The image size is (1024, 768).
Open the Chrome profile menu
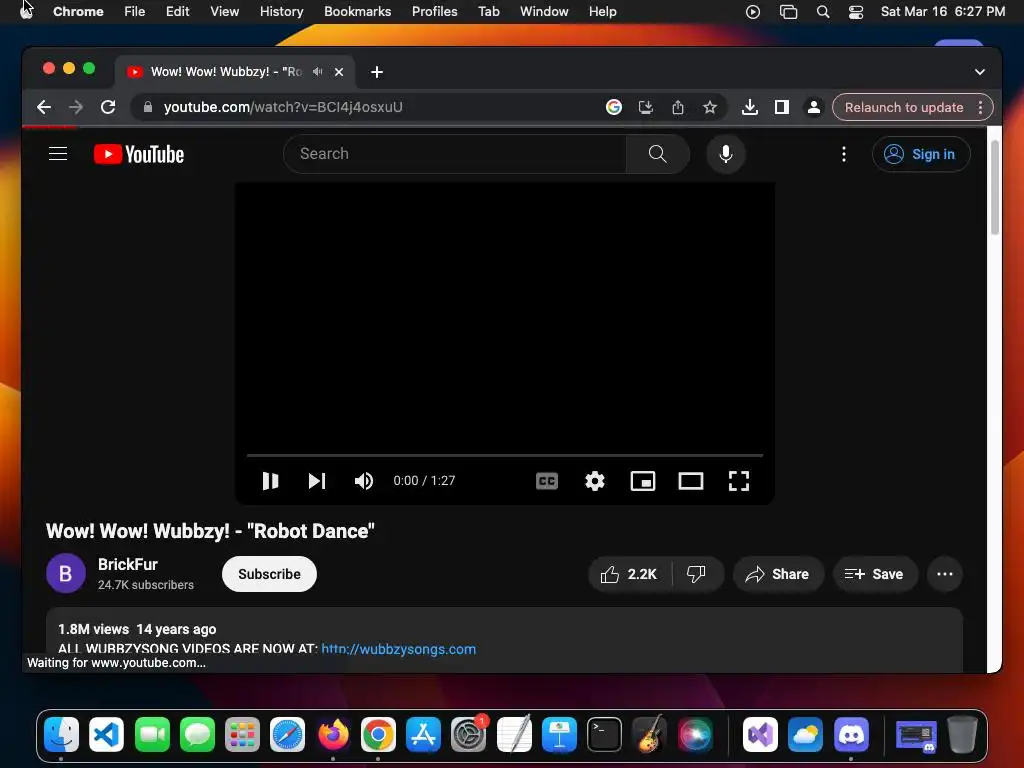click(x=814, y=107)
